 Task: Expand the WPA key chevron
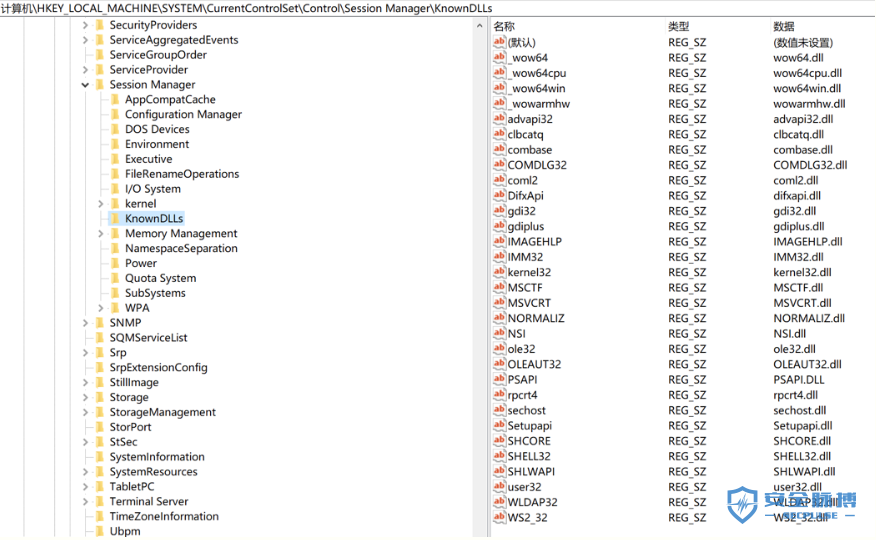click(x=101, y=308)
